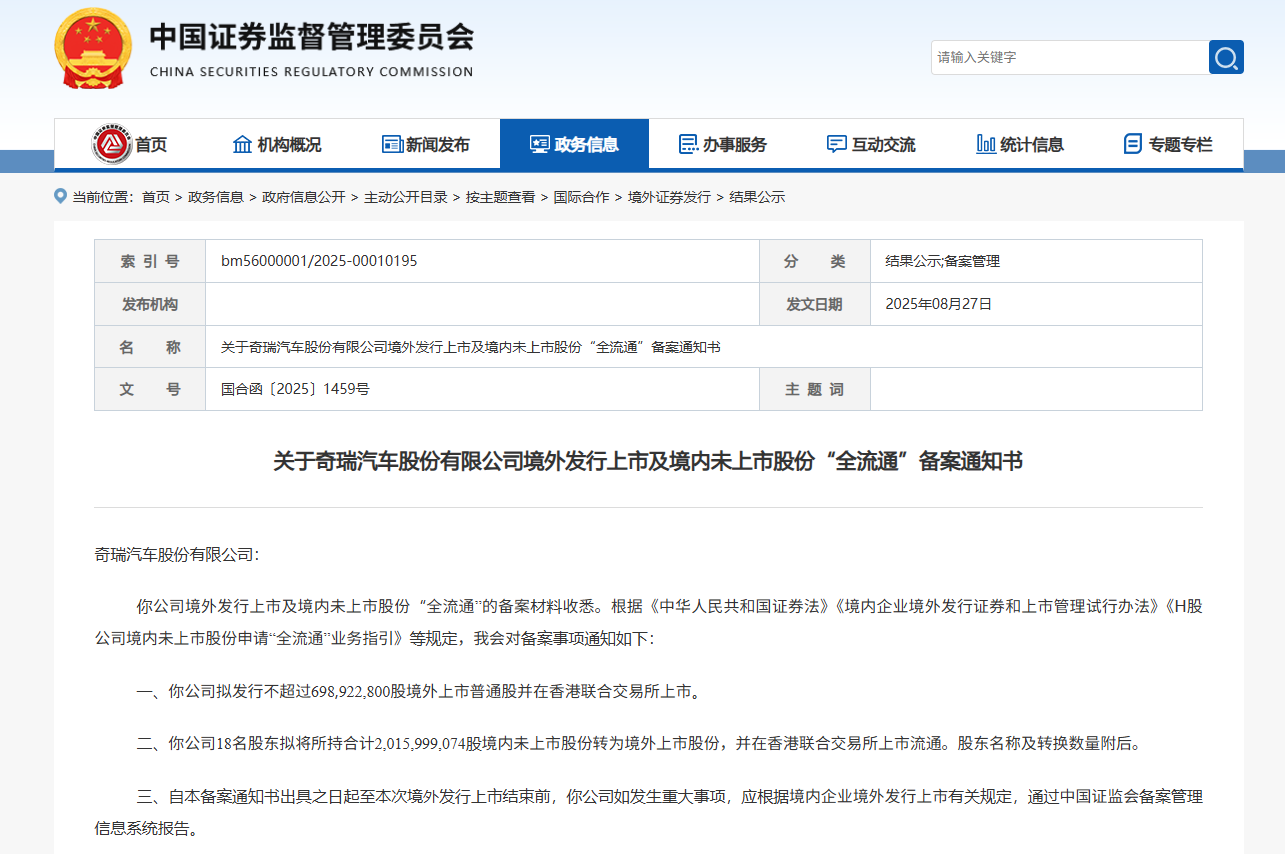Viewport: 1285px width, 854px height.
Task: Open the 互动交流 navigation tab
Action: point(871,144)
